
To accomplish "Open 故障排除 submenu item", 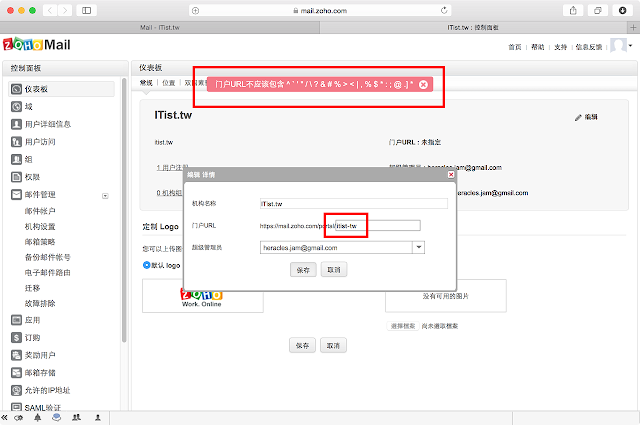I will [x=40, y=303].
